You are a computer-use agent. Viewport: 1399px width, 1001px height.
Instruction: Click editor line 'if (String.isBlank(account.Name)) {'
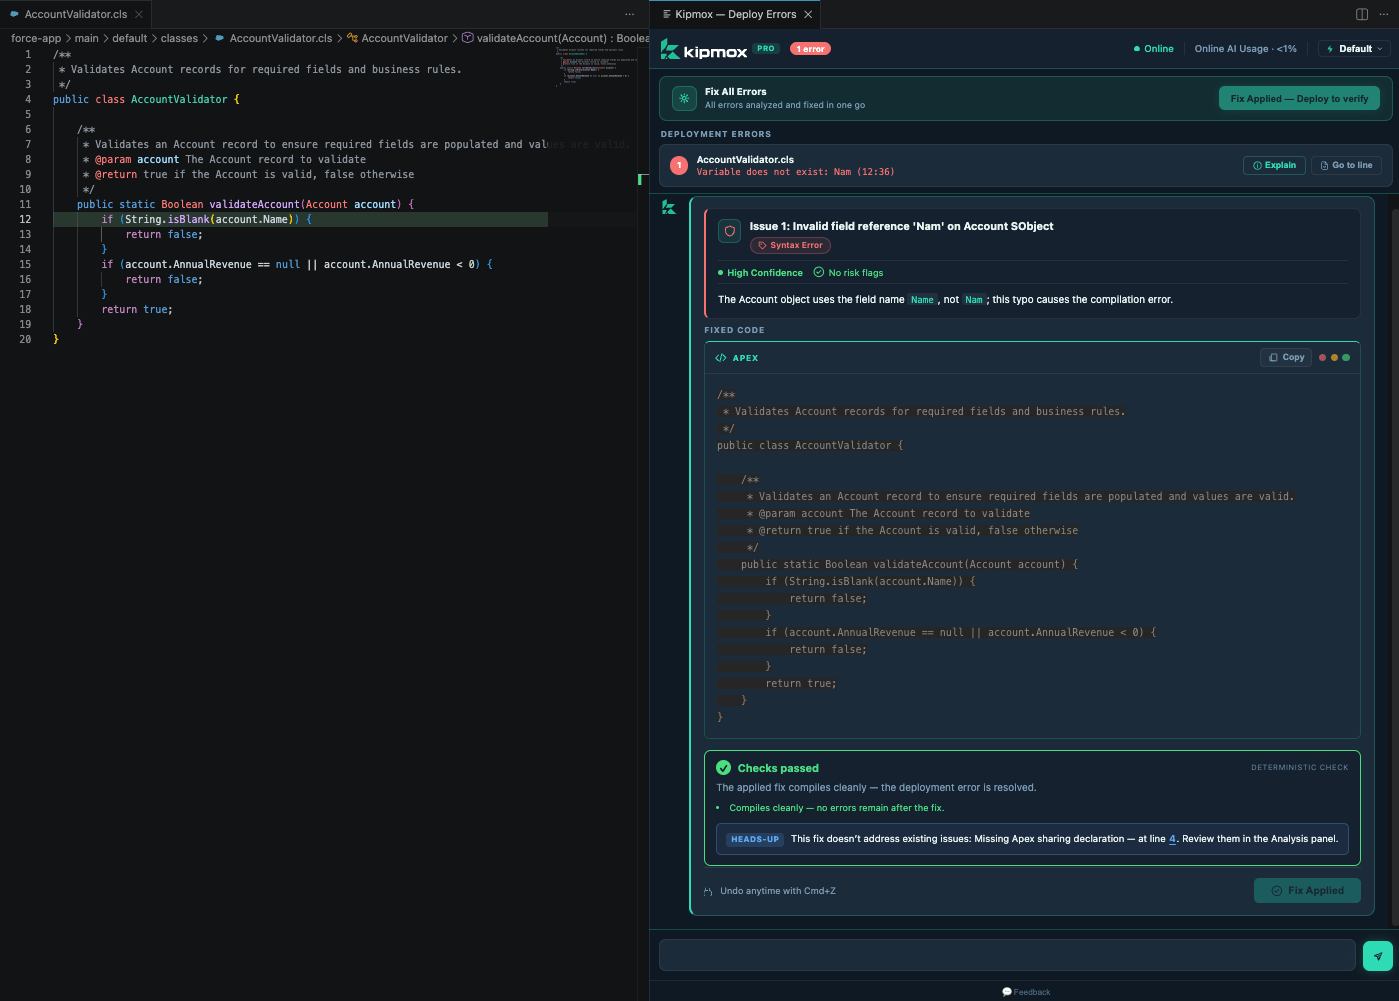pos(206,219)
